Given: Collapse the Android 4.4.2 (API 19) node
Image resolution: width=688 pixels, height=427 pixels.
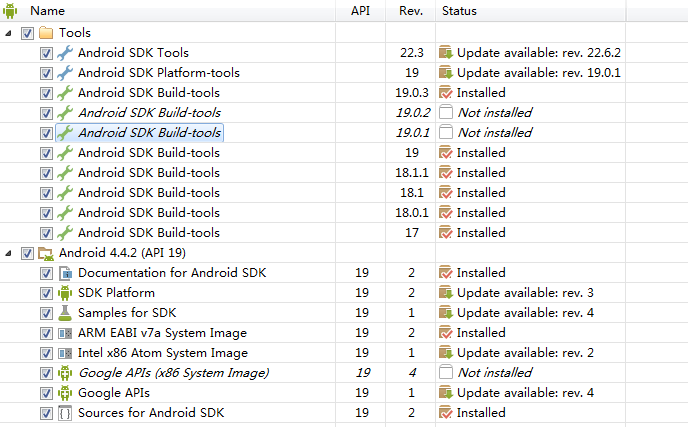Looking at the screenshot, I should (10, 253).
